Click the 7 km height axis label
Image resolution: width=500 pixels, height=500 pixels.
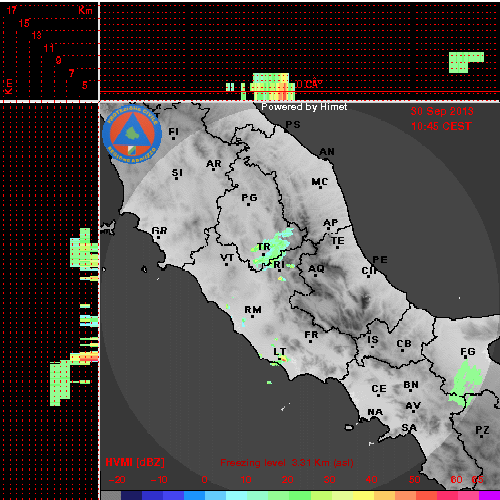tap(71, 73)
